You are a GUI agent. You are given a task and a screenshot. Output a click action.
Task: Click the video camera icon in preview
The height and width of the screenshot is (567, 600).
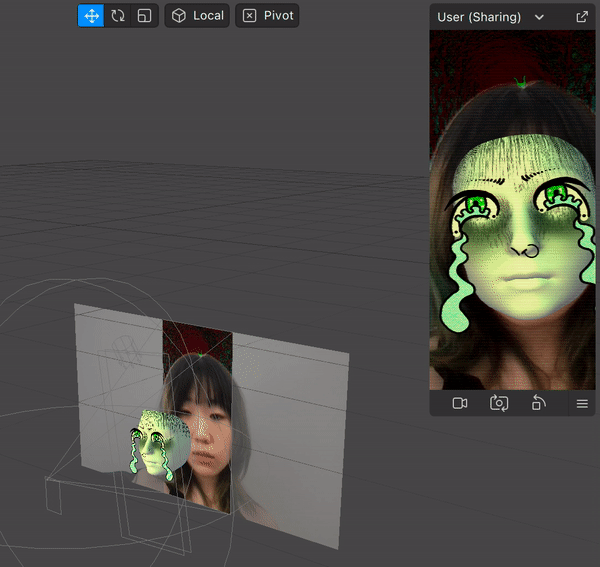pyautogui.click(x=460, y=403)
